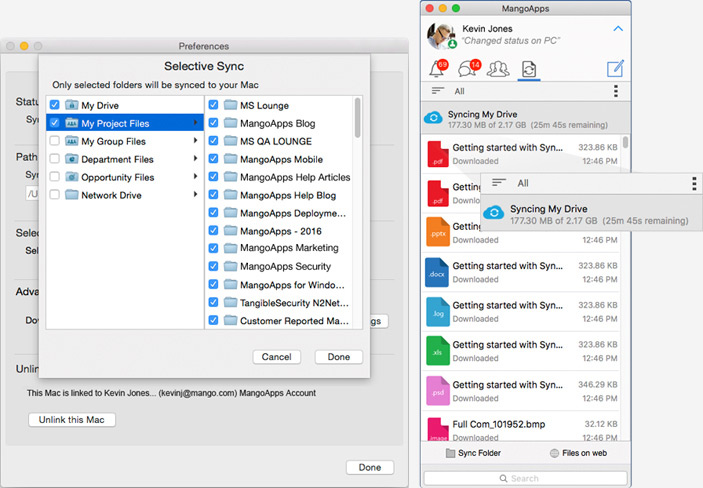This screenshot has height=488, width=703.
Task: Uncheck the Customer Reported Ma... checkbox
Action: click(x=213, y=320)
